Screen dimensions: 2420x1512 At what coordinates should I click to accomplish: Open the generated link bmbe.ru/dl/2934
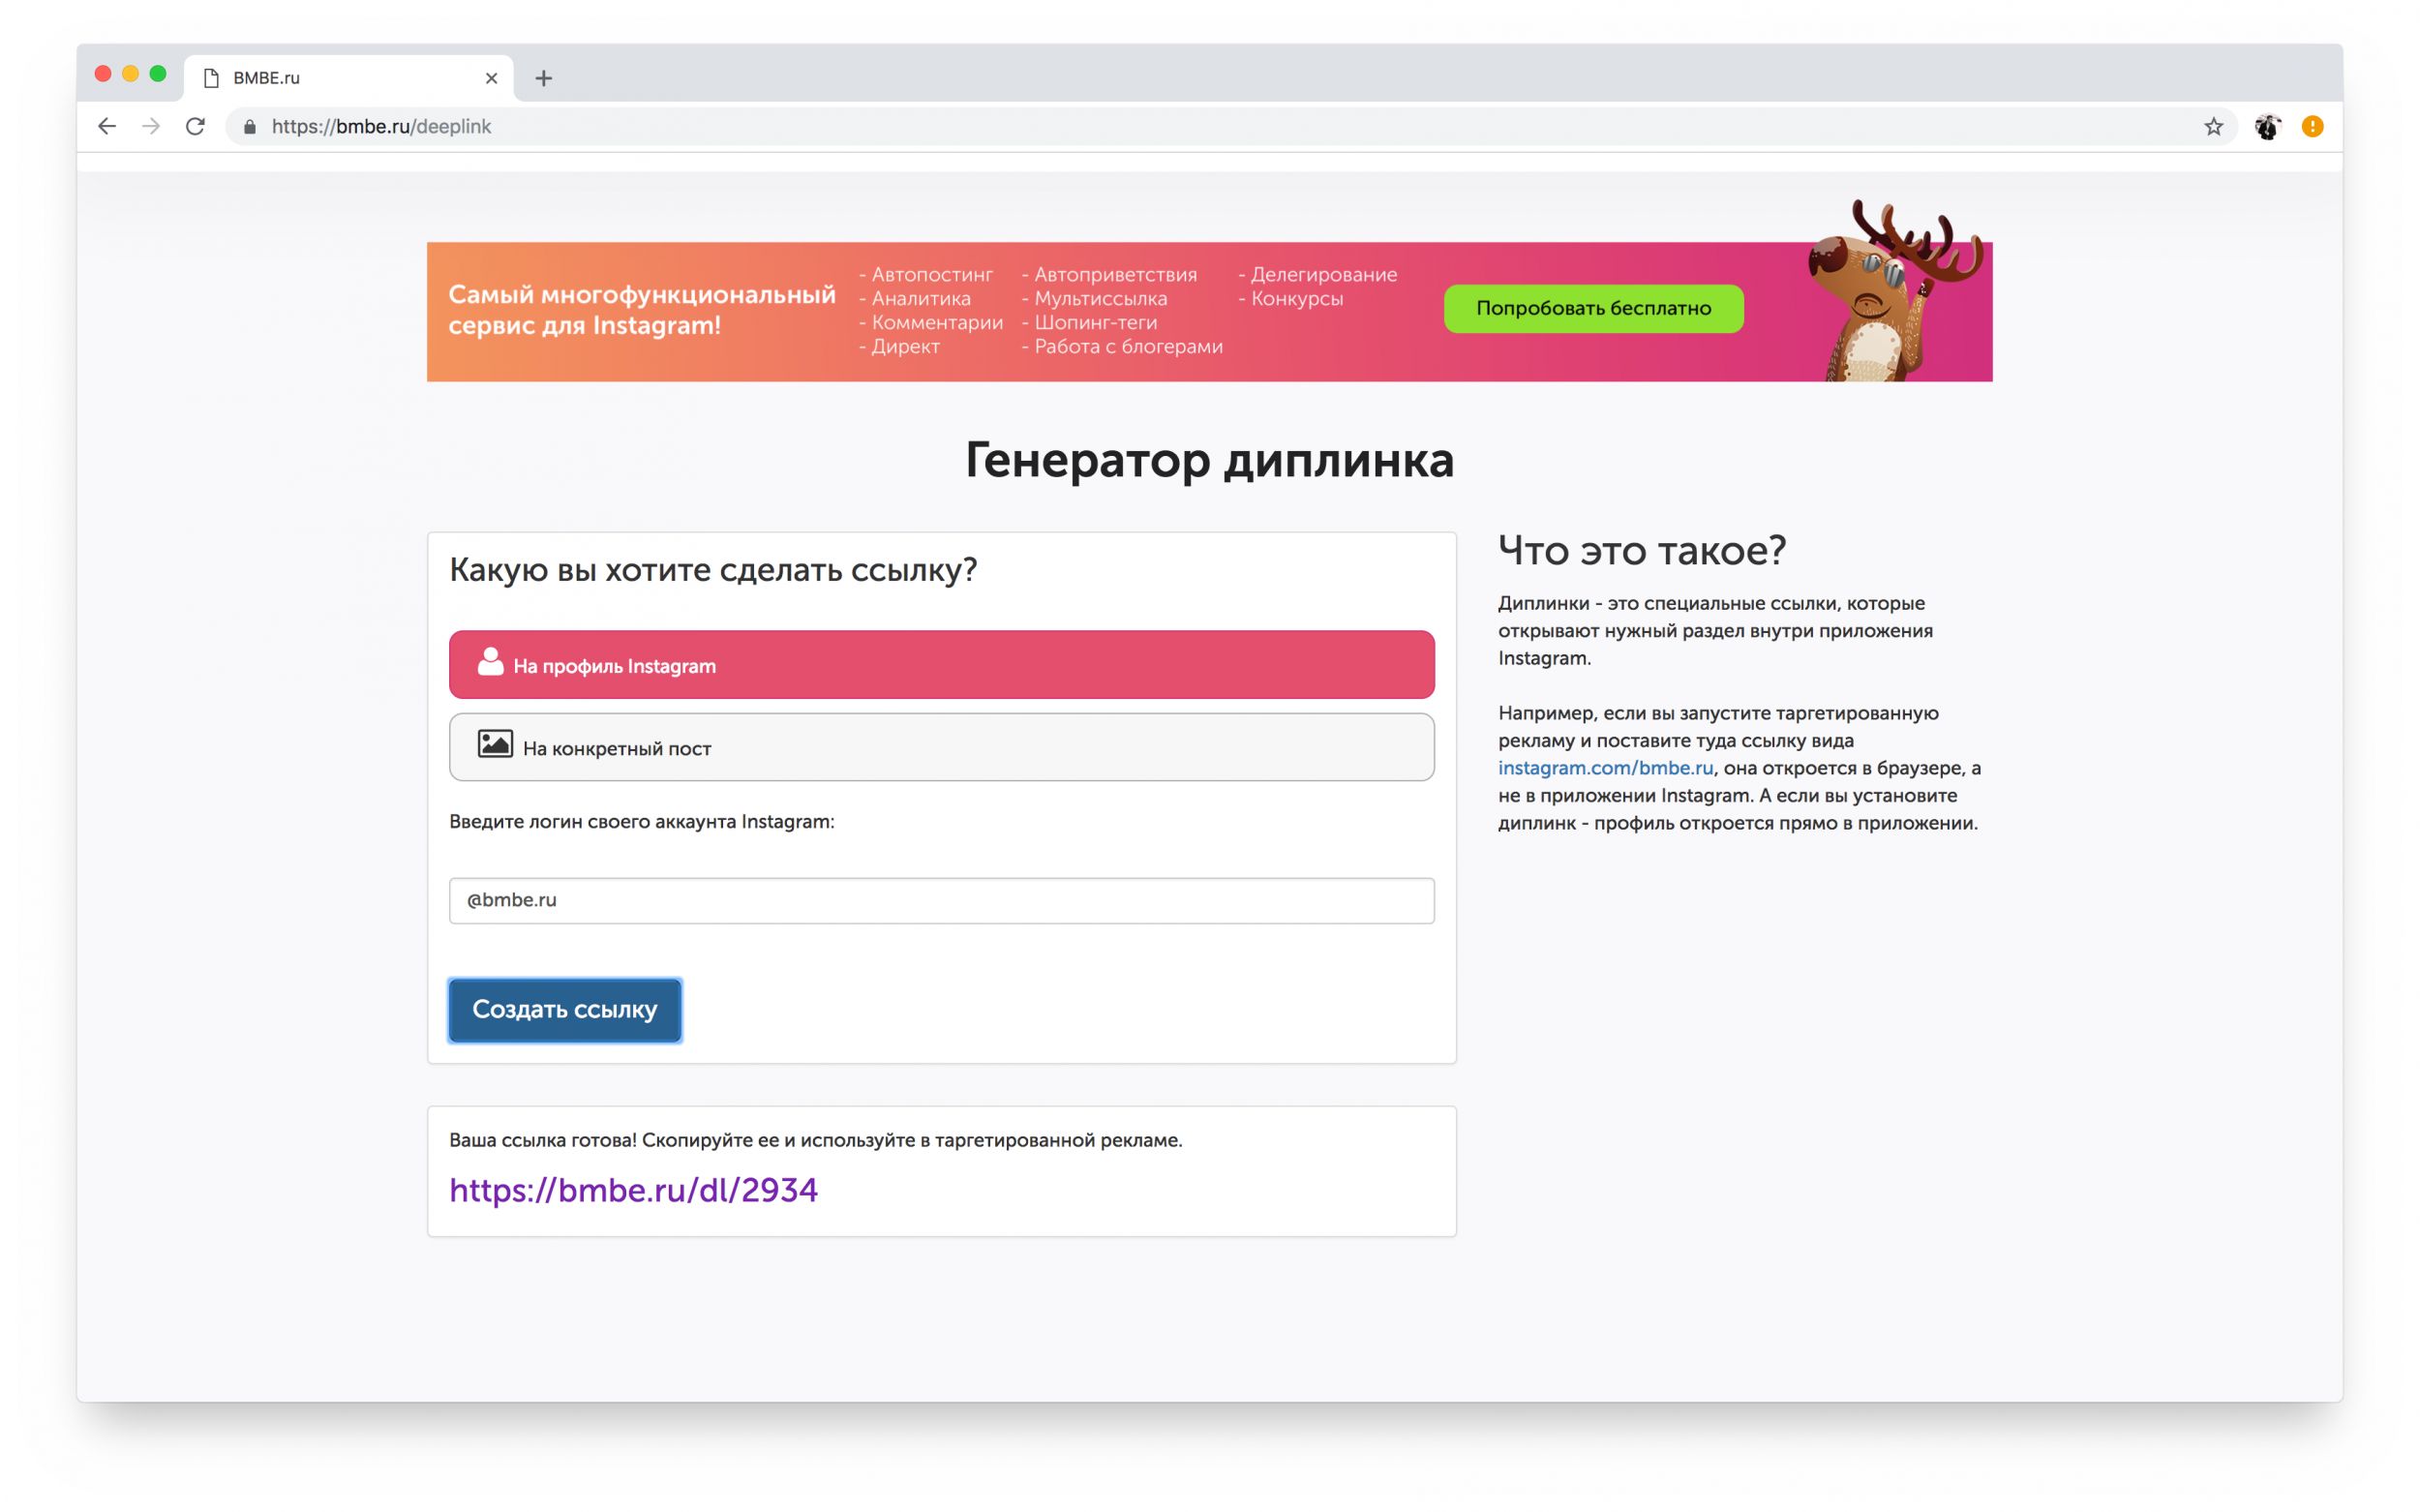(x=633, y=1190)
